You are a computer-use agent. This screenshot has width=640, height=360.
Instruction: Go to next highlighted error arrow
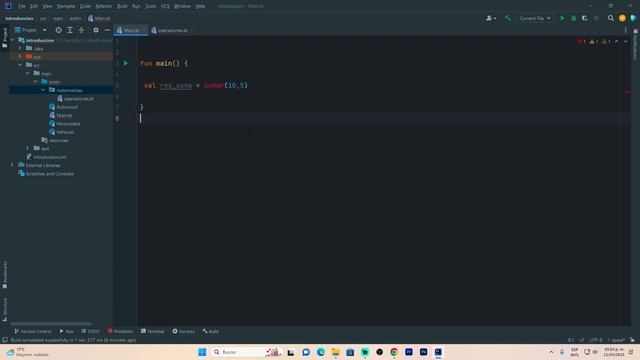(625, 42)
